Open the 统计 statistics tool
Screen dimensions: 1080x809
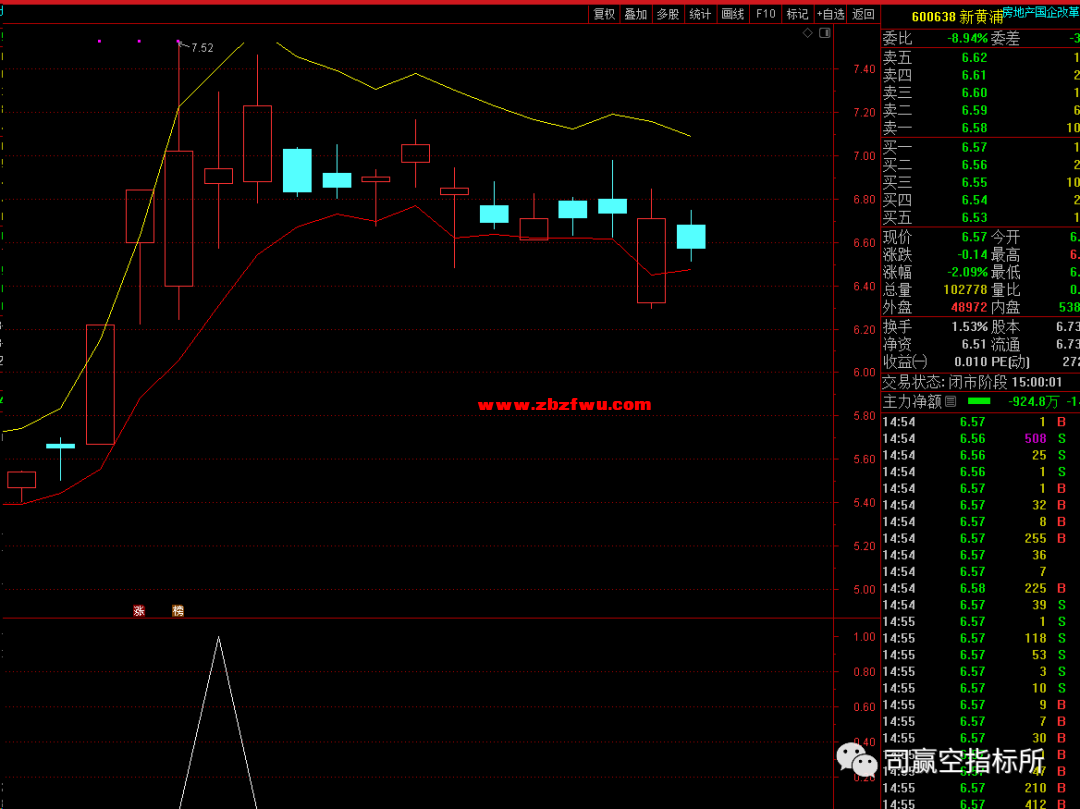click(700, 14)
